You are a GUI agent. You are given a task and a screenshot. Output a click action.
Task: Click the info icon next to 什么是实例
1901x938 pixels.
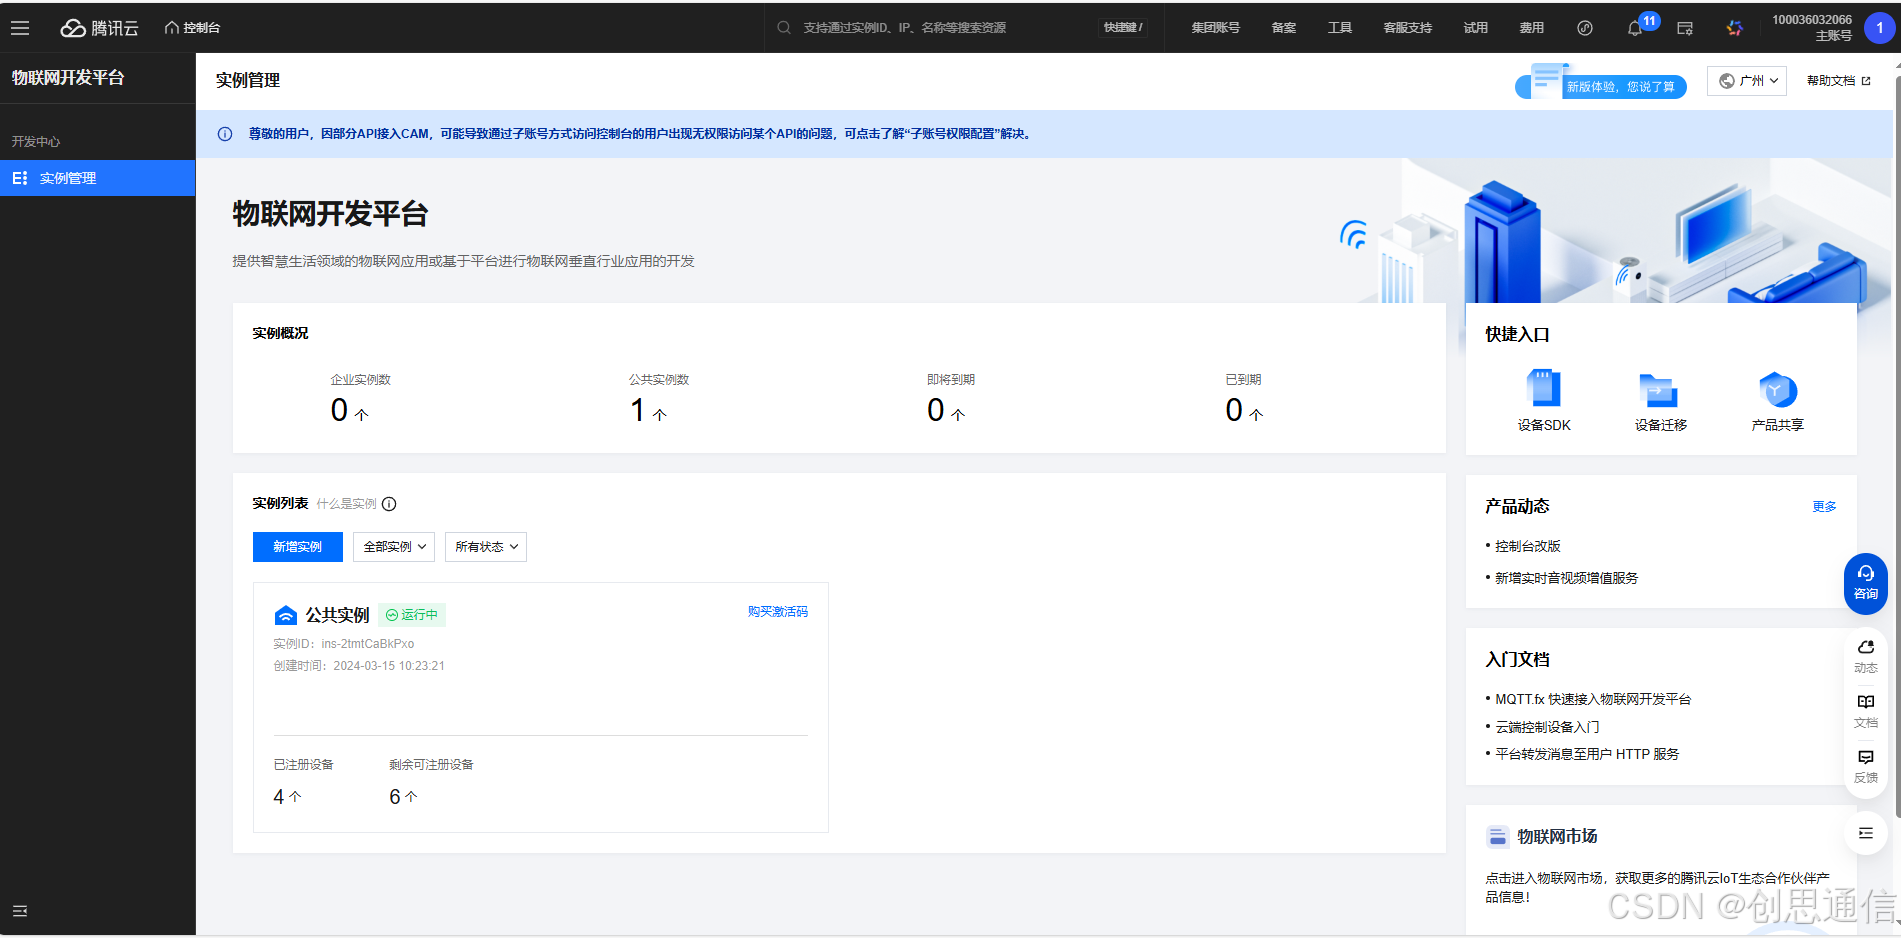click(x=389, y=504)
